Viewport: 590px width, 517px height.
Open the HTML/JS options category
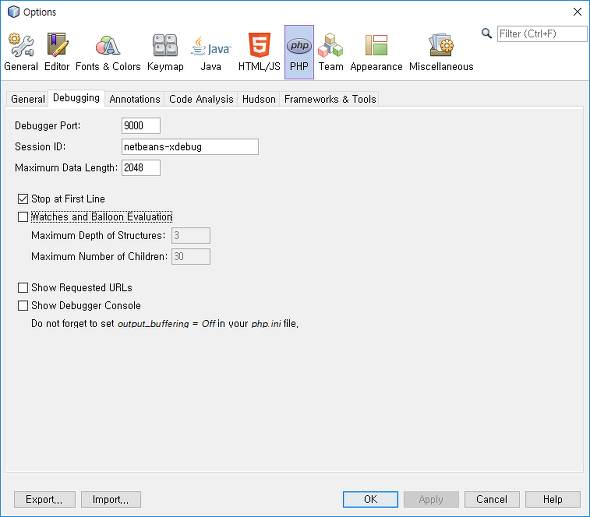(259, 52)
